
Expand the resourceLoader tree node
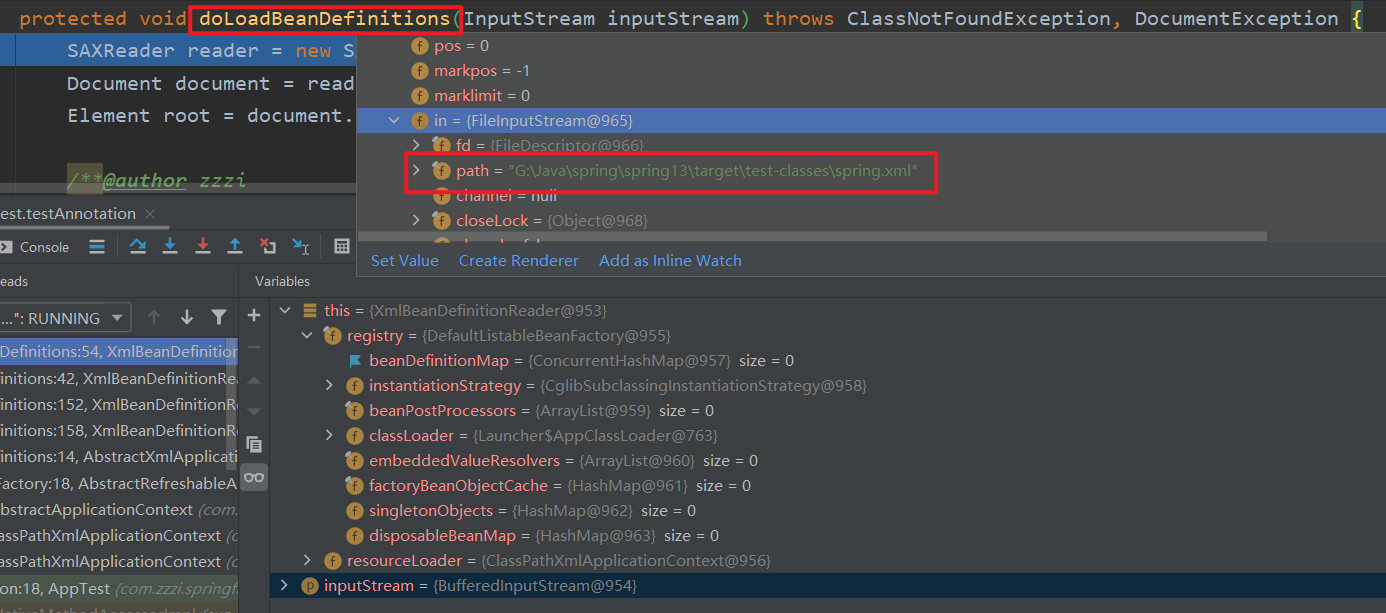[308, 561]
